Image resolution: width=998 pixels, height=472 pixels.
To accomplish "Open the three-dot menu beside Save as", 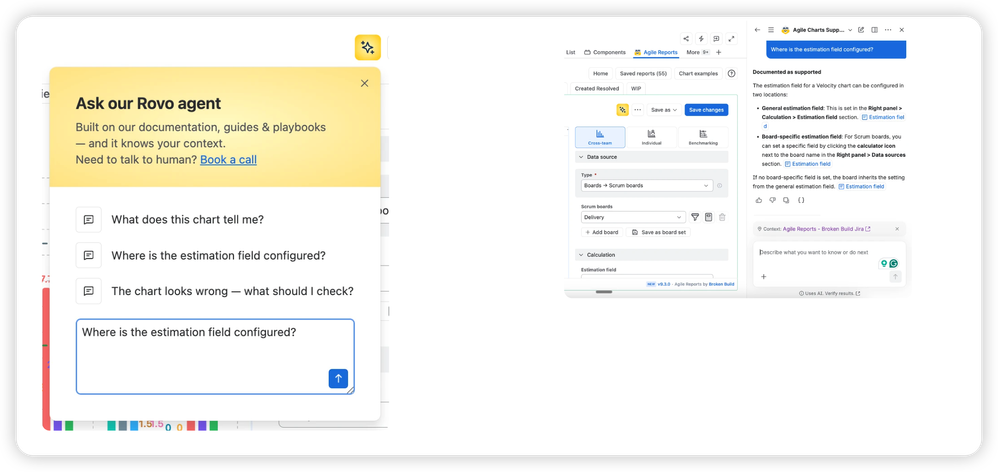I will tap(638, 110).
